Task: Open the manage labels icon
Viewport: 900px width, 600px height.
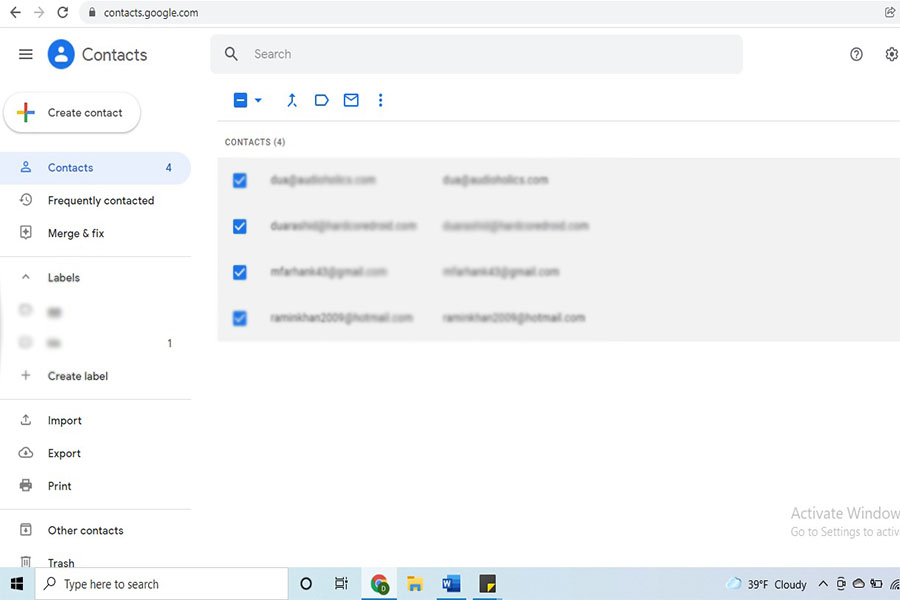Action: (322, 100)
